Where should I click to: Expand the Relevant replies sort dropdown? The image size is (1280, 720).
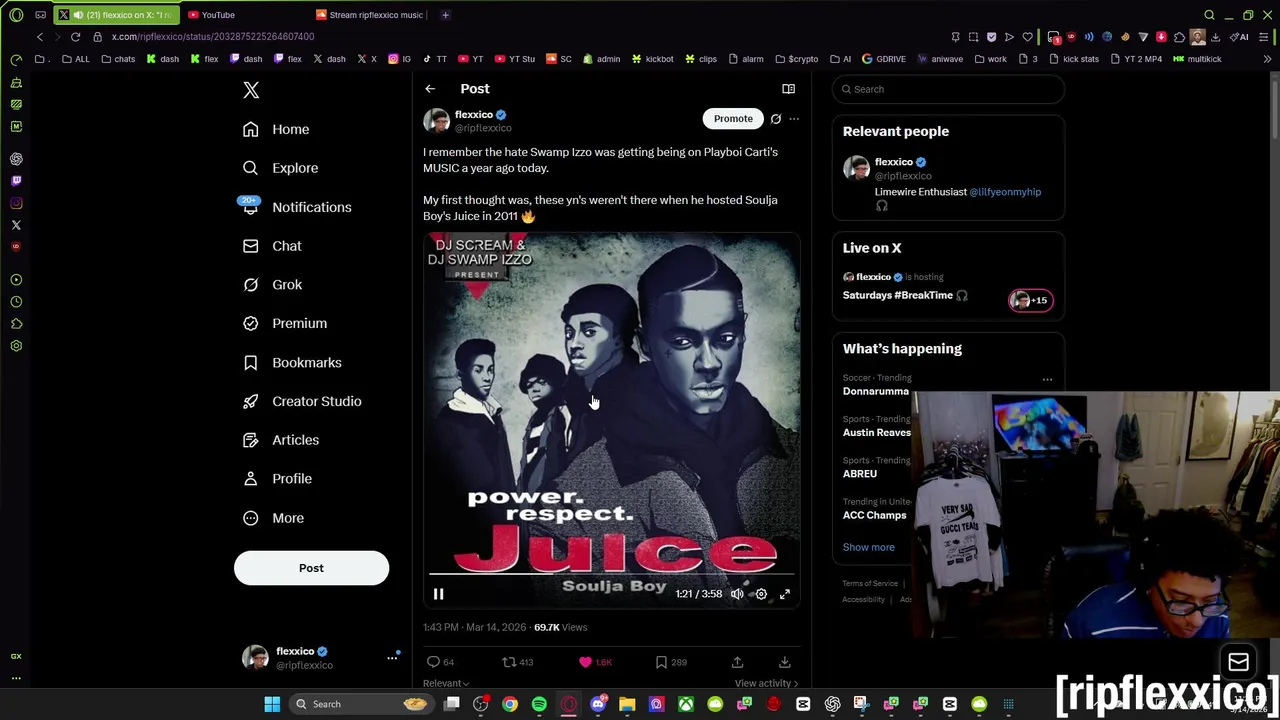pyautogui.click(x=446, y=684)
